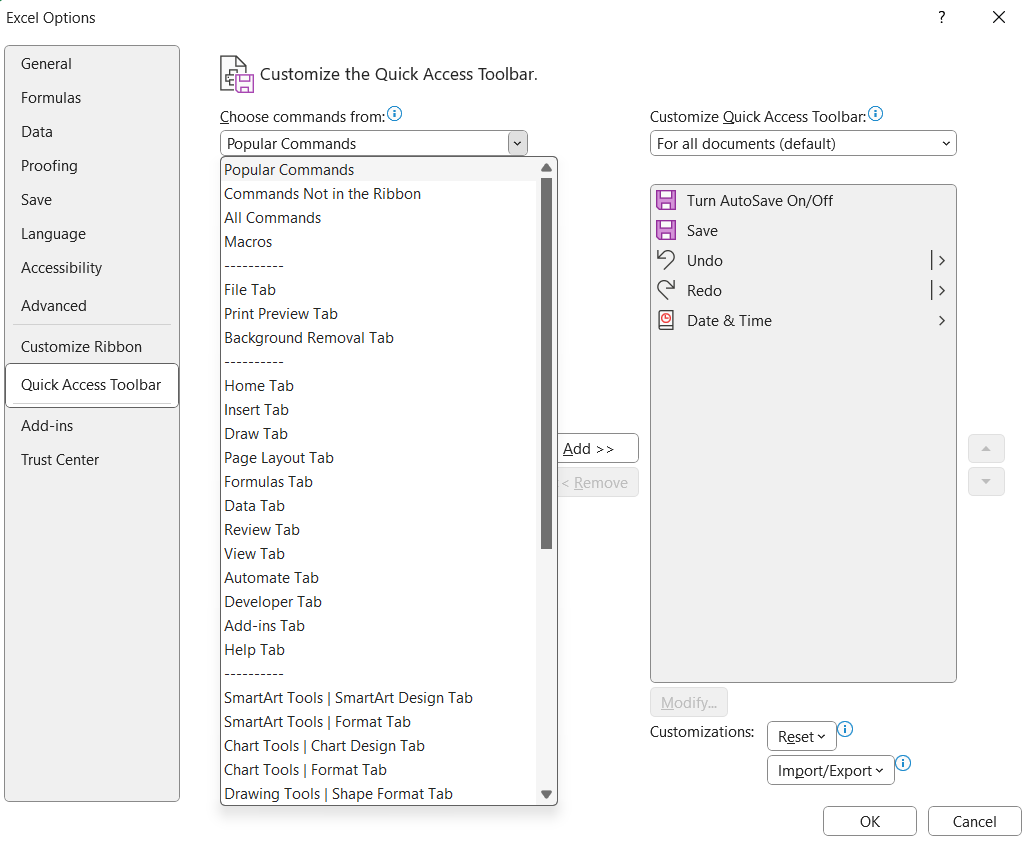Select the Quick Access Toolbar category
The image size is (1024, 842).
(x=91, y=385)
